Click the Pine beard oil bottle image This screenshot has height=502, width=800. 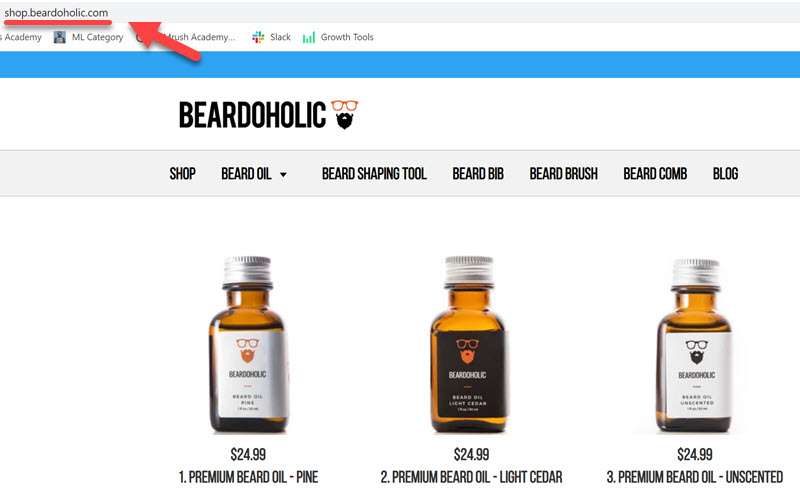coord(248,345)
